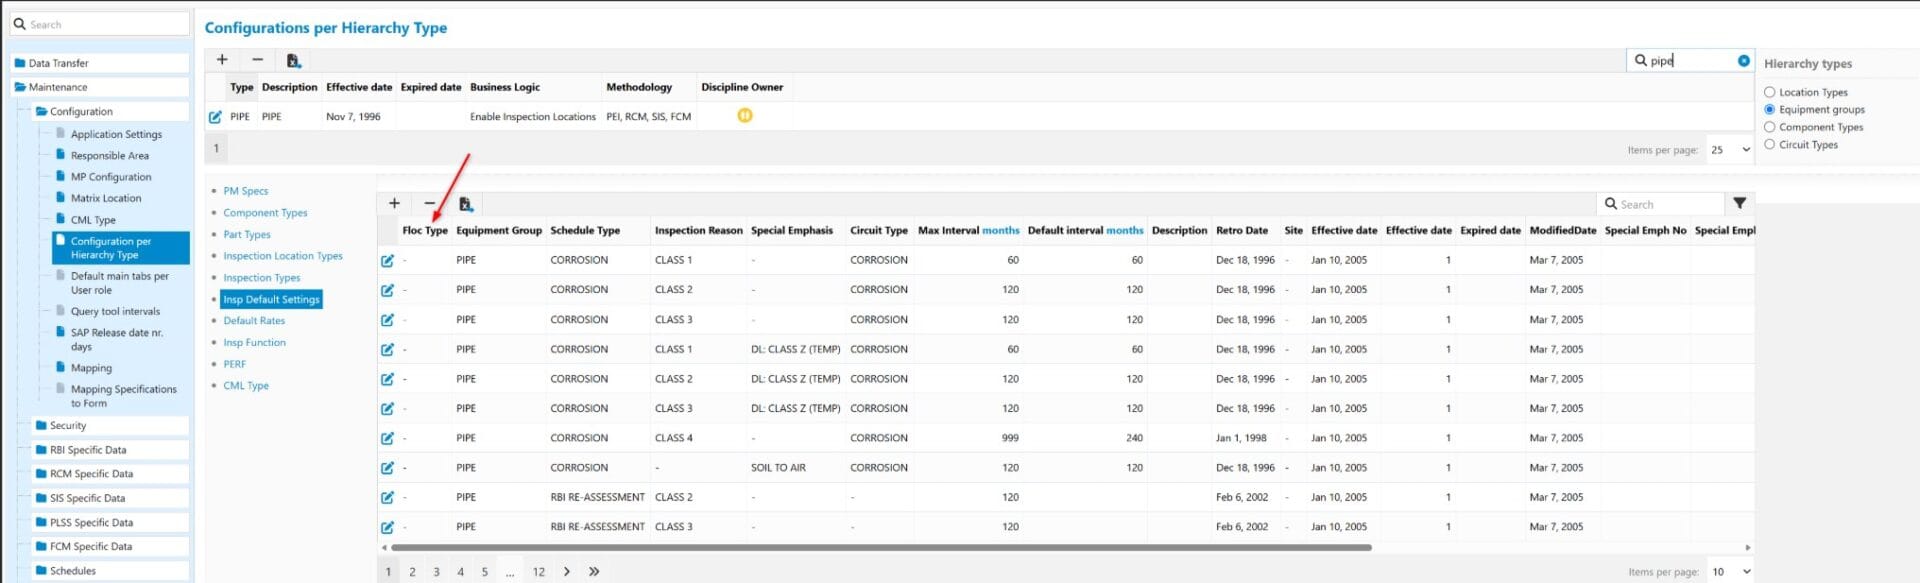Screen dimensions: 1920x583
Task: Open Mapping Specifications to Form item
Action: pos(123,396)
